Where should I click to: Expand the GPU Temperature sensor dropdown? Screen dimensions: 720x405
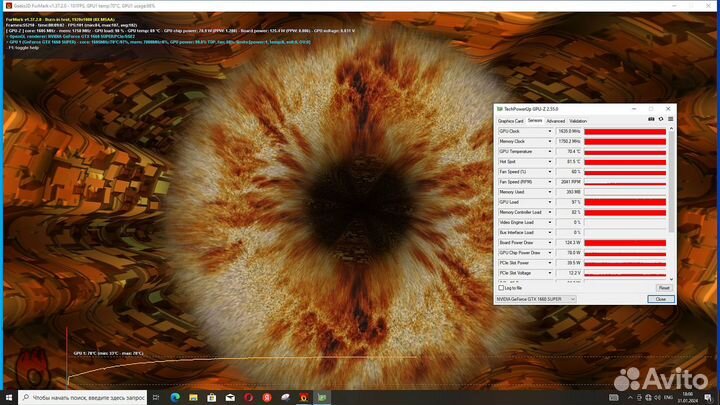click(550, 151)
